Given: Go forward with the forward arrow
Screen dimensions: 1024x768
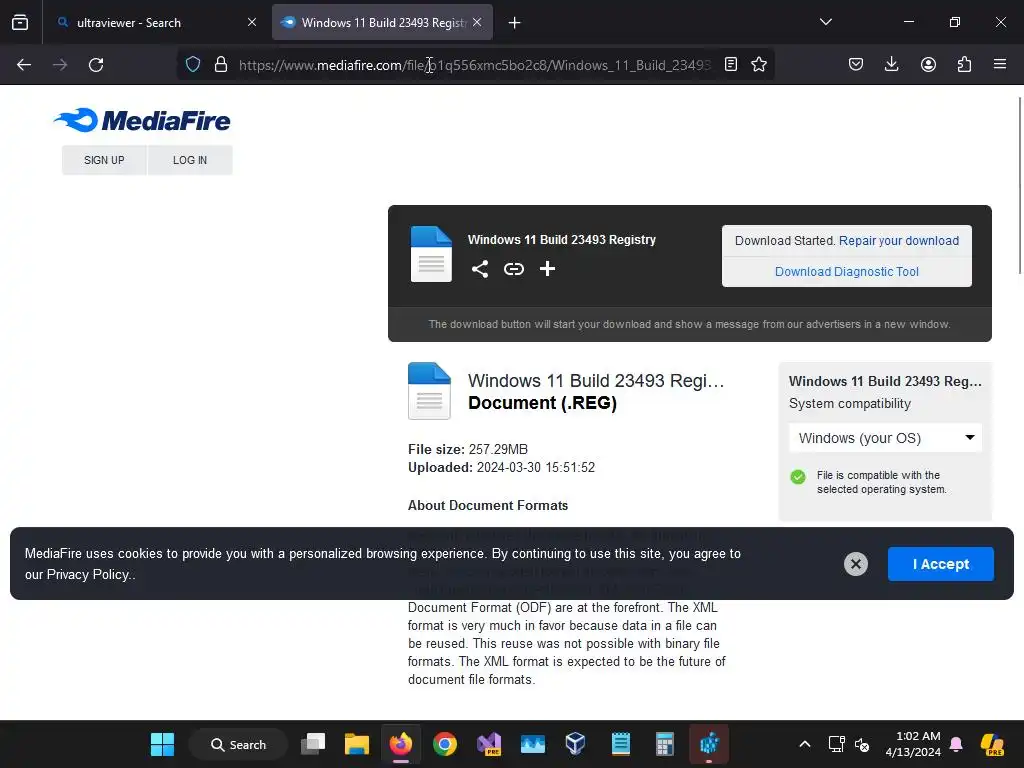Looking at the screenshot, I should 60,65.
